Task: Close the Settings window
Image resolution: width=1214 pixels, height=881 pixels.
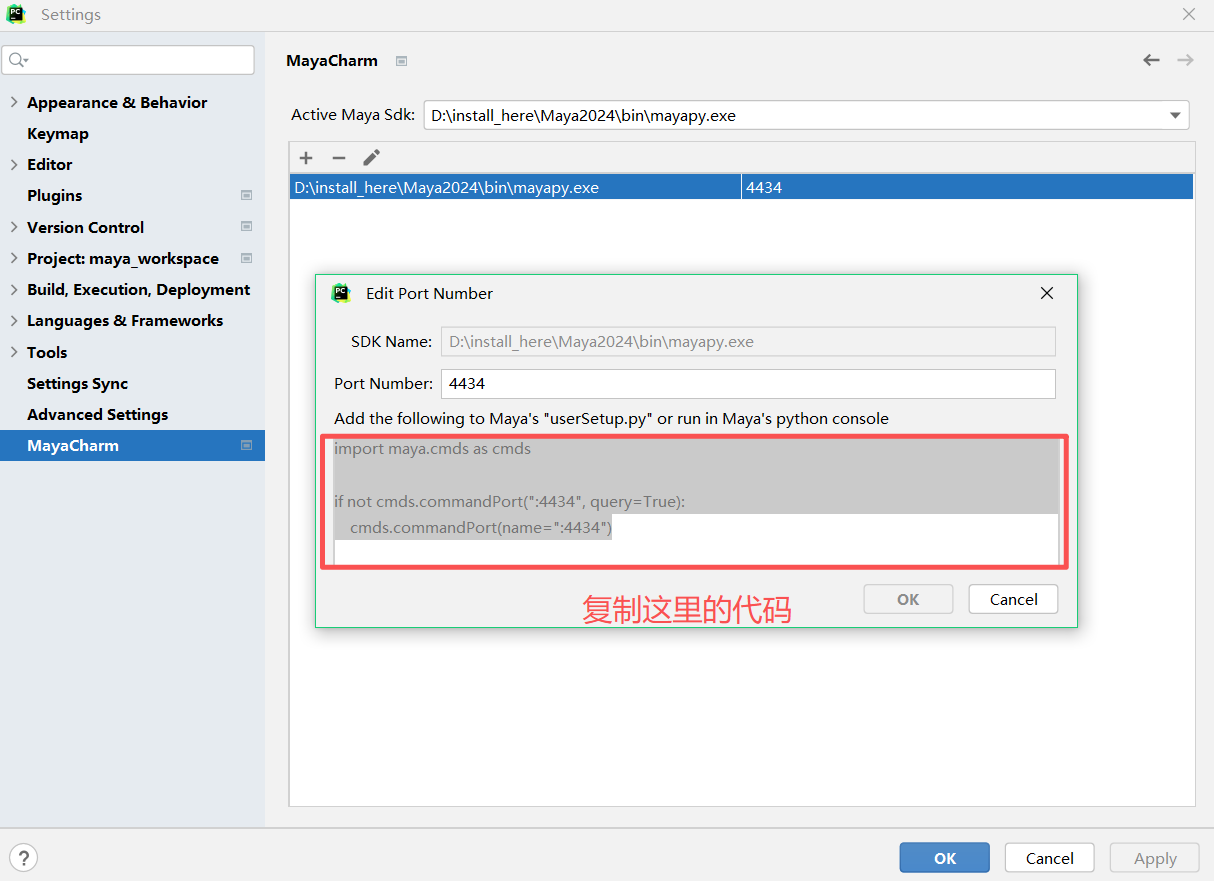Action: pos(1189,15)
